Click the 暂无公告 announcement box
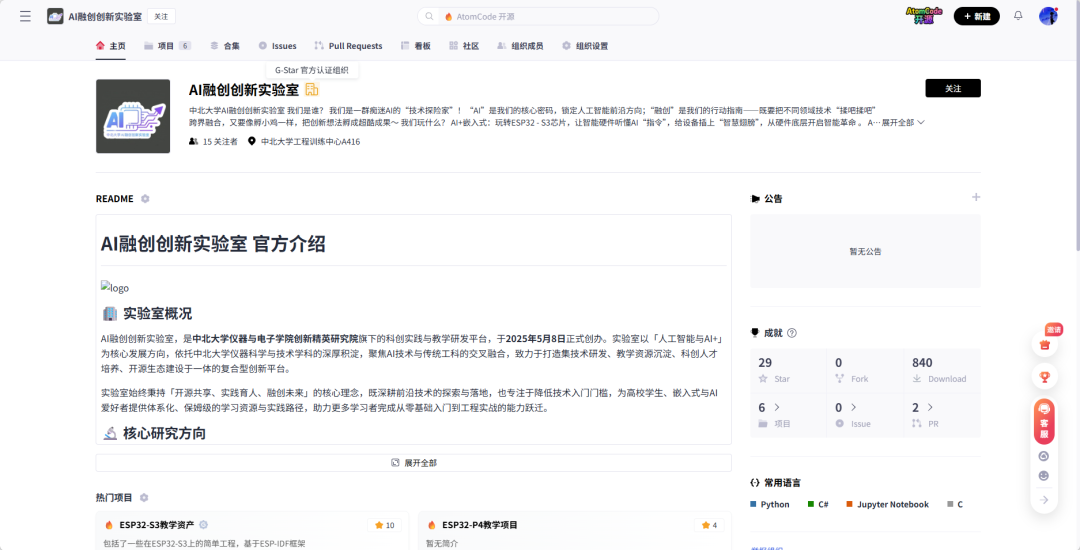The width and height of the screenshot is (1080, 550). coord(865,251)
